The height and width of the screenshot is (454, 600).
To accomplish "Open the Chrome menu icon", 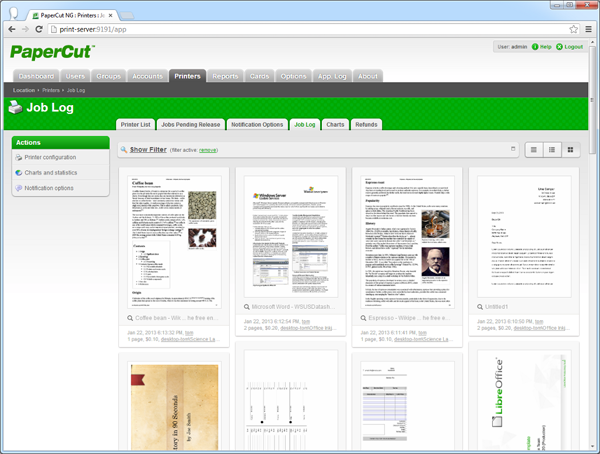I will (587, 30).
